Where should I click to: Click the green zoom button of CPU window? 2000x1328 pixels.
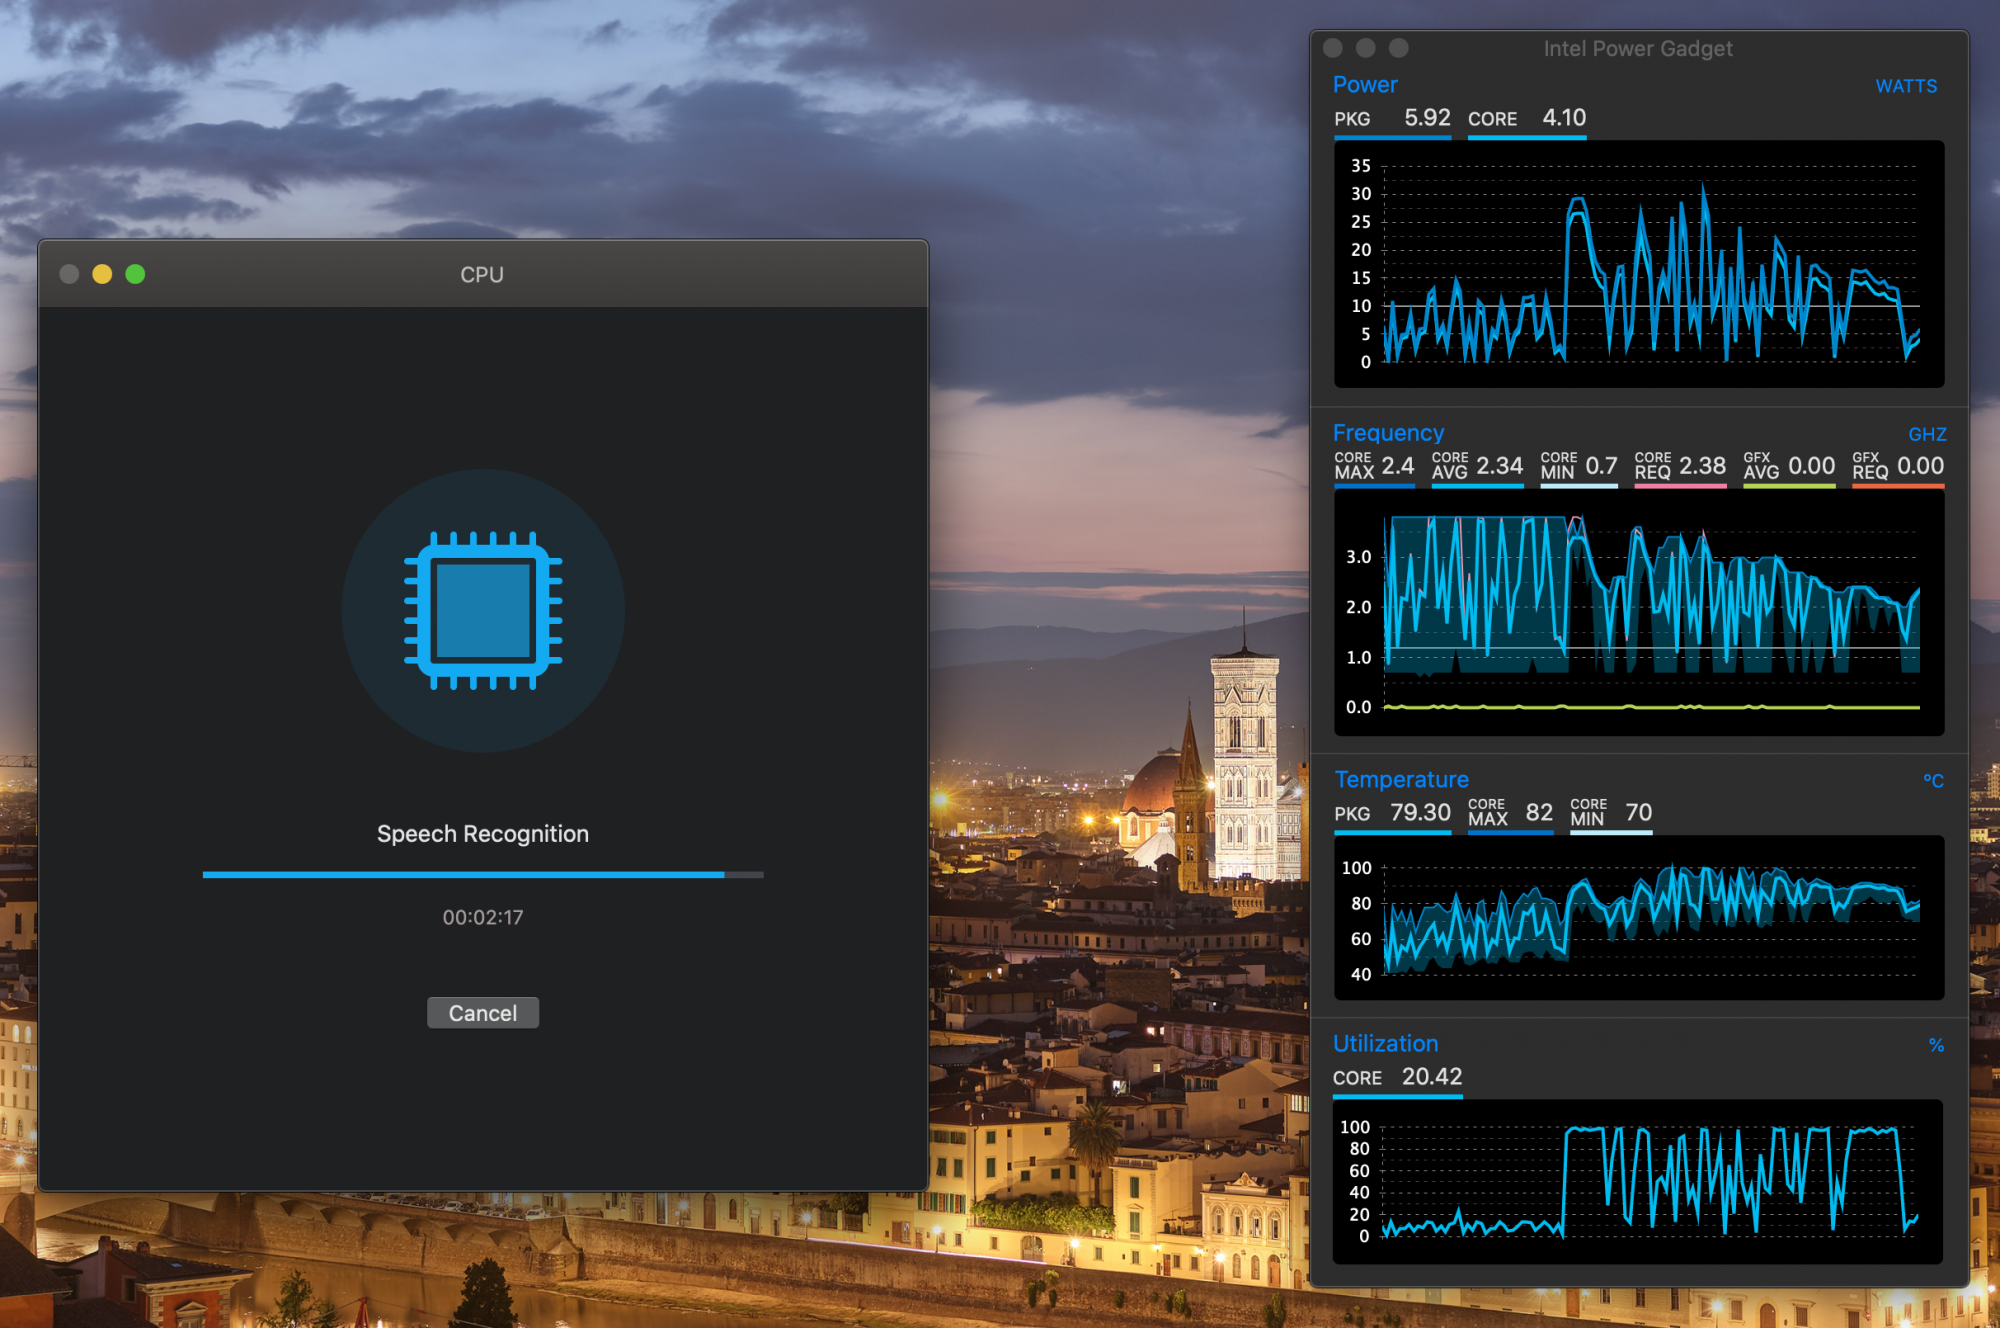(x=135, y=274)
